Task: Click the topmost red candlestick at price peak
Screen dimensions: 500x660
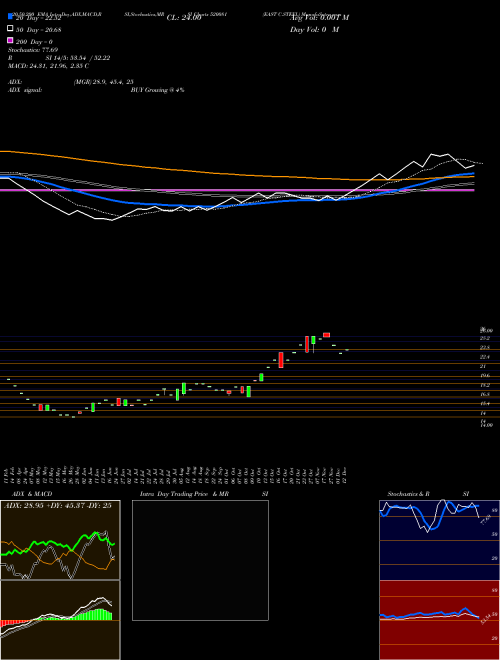Action: [x=327, y=335]
